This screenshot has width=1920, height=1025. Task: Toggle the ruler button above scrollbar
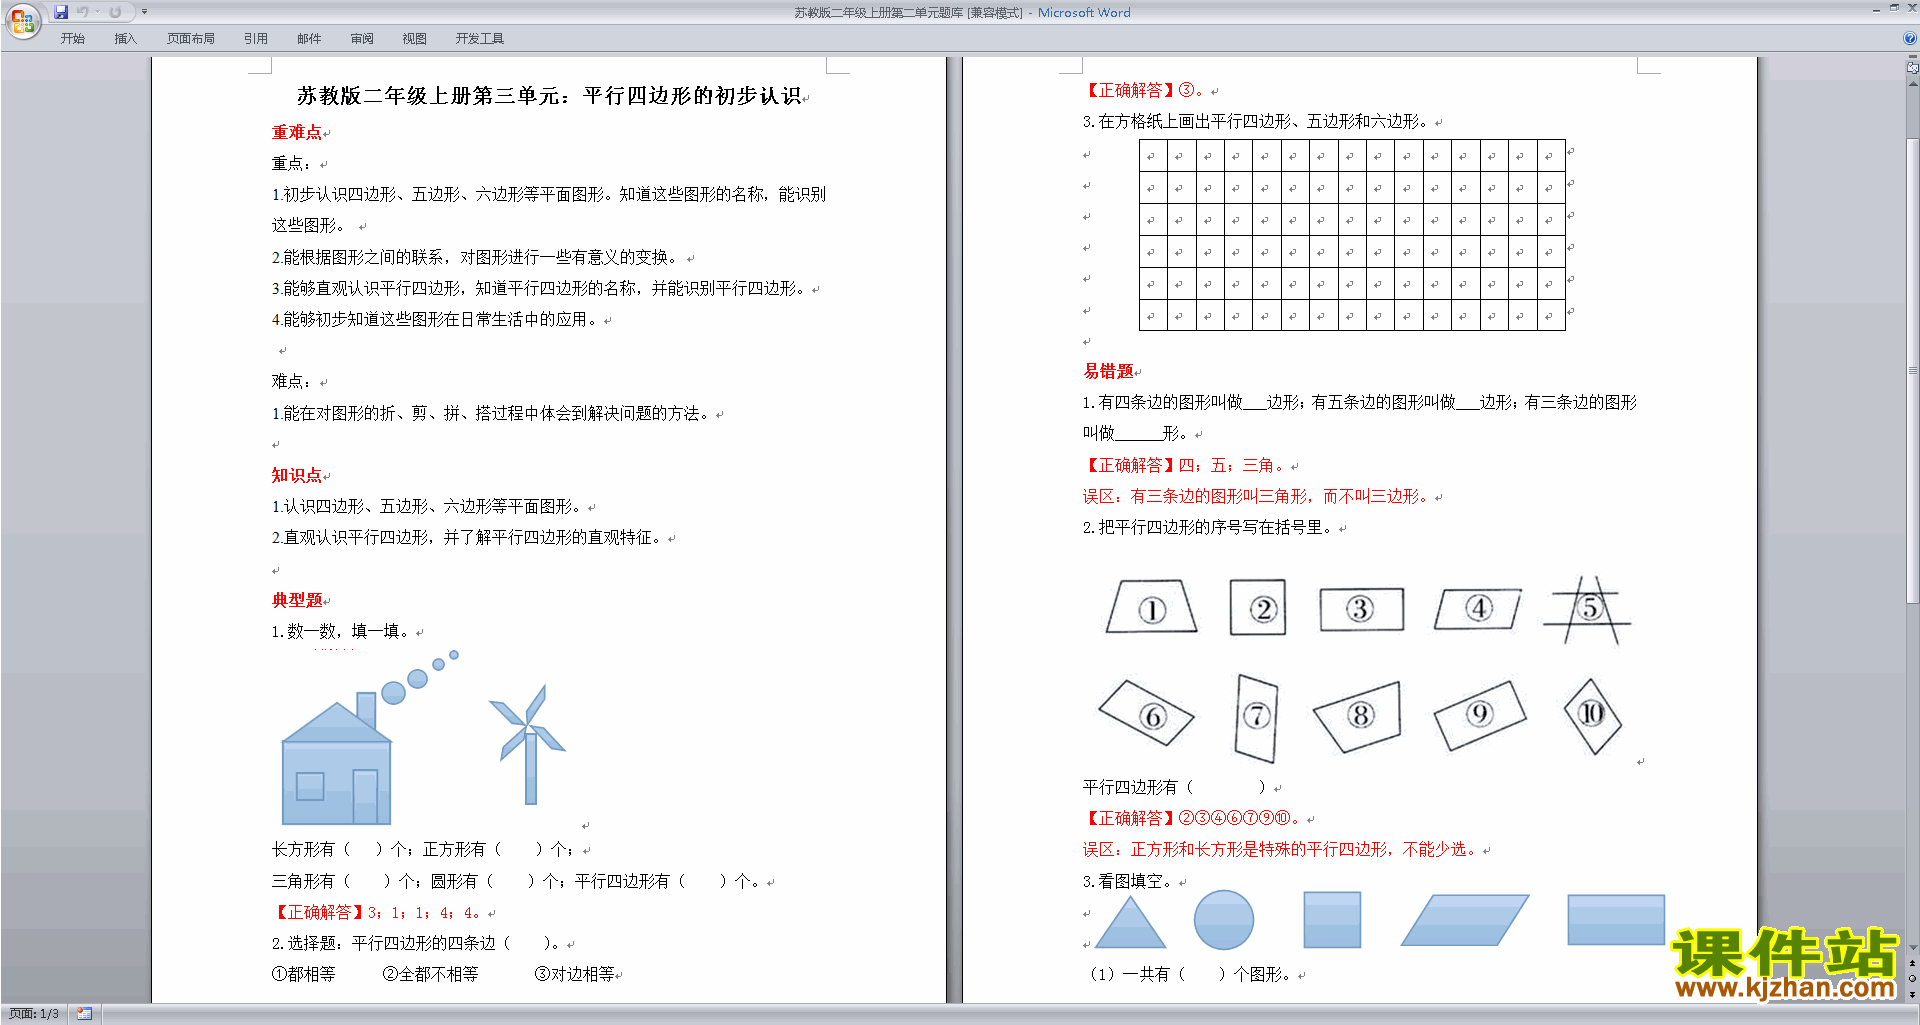(1912, 67)
